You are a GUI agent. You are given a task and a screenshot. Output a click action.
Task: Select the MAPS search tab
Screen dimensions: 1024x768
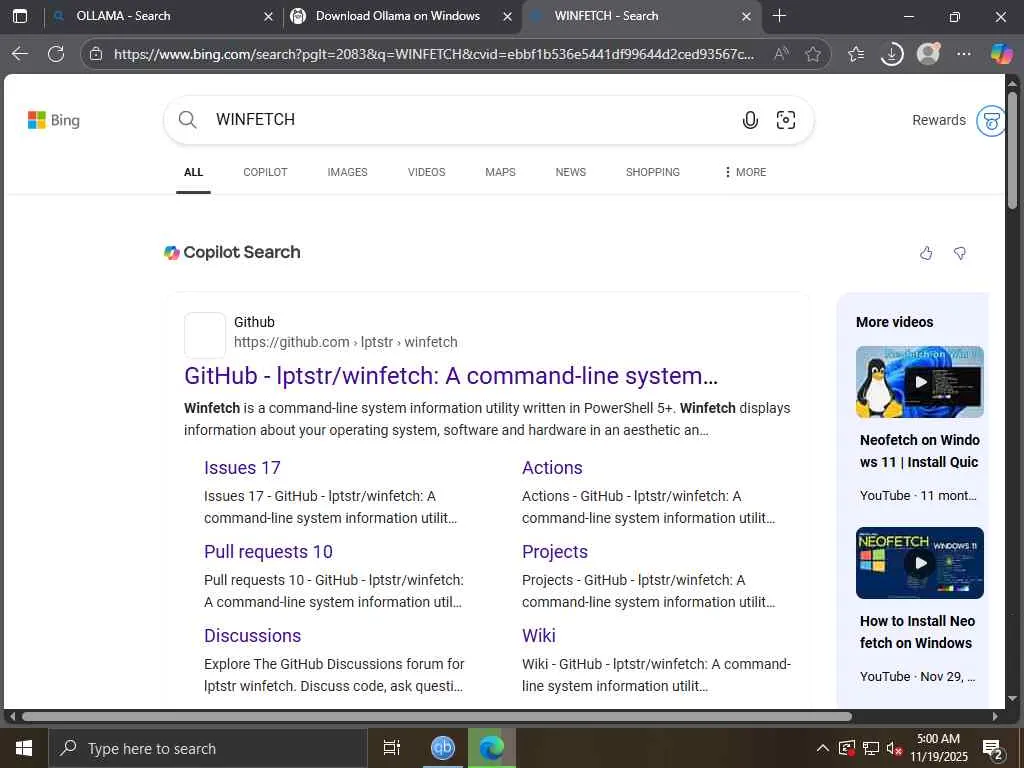(500, 172)
